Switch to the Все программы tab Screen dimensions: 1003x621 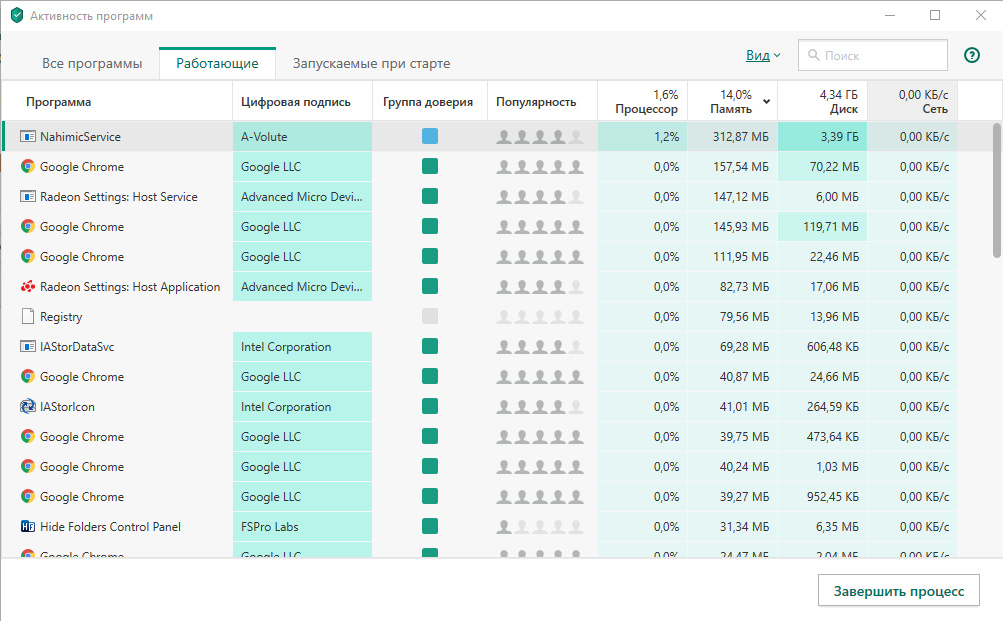point(92,64)
